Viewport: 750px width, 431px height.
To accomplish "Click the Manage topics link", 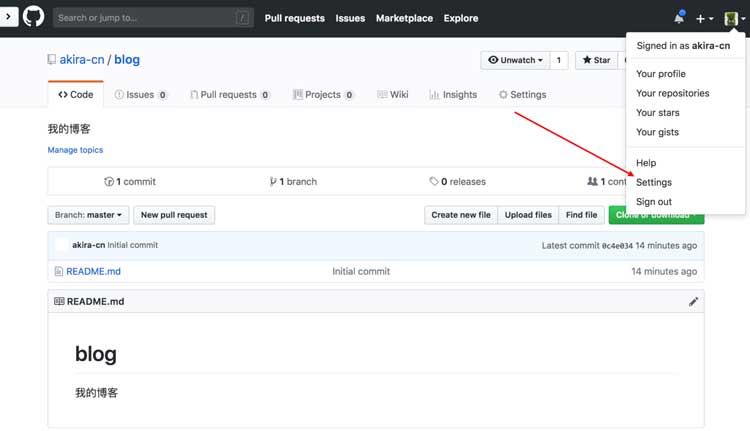I will tap(75, 150).
